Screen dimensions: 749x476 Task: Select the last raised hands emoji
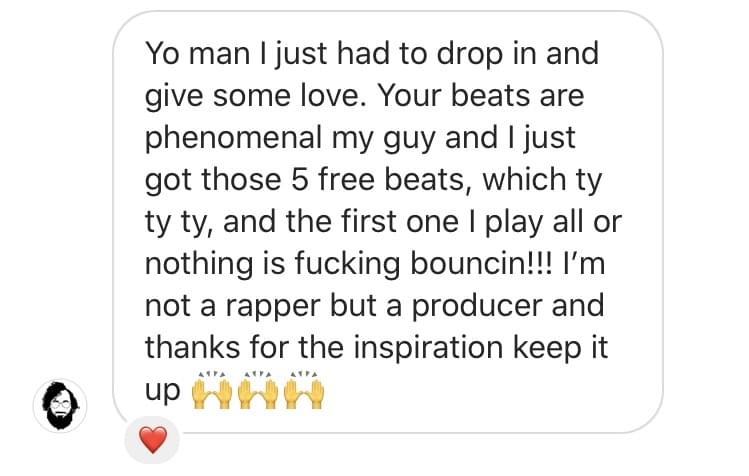304,390
